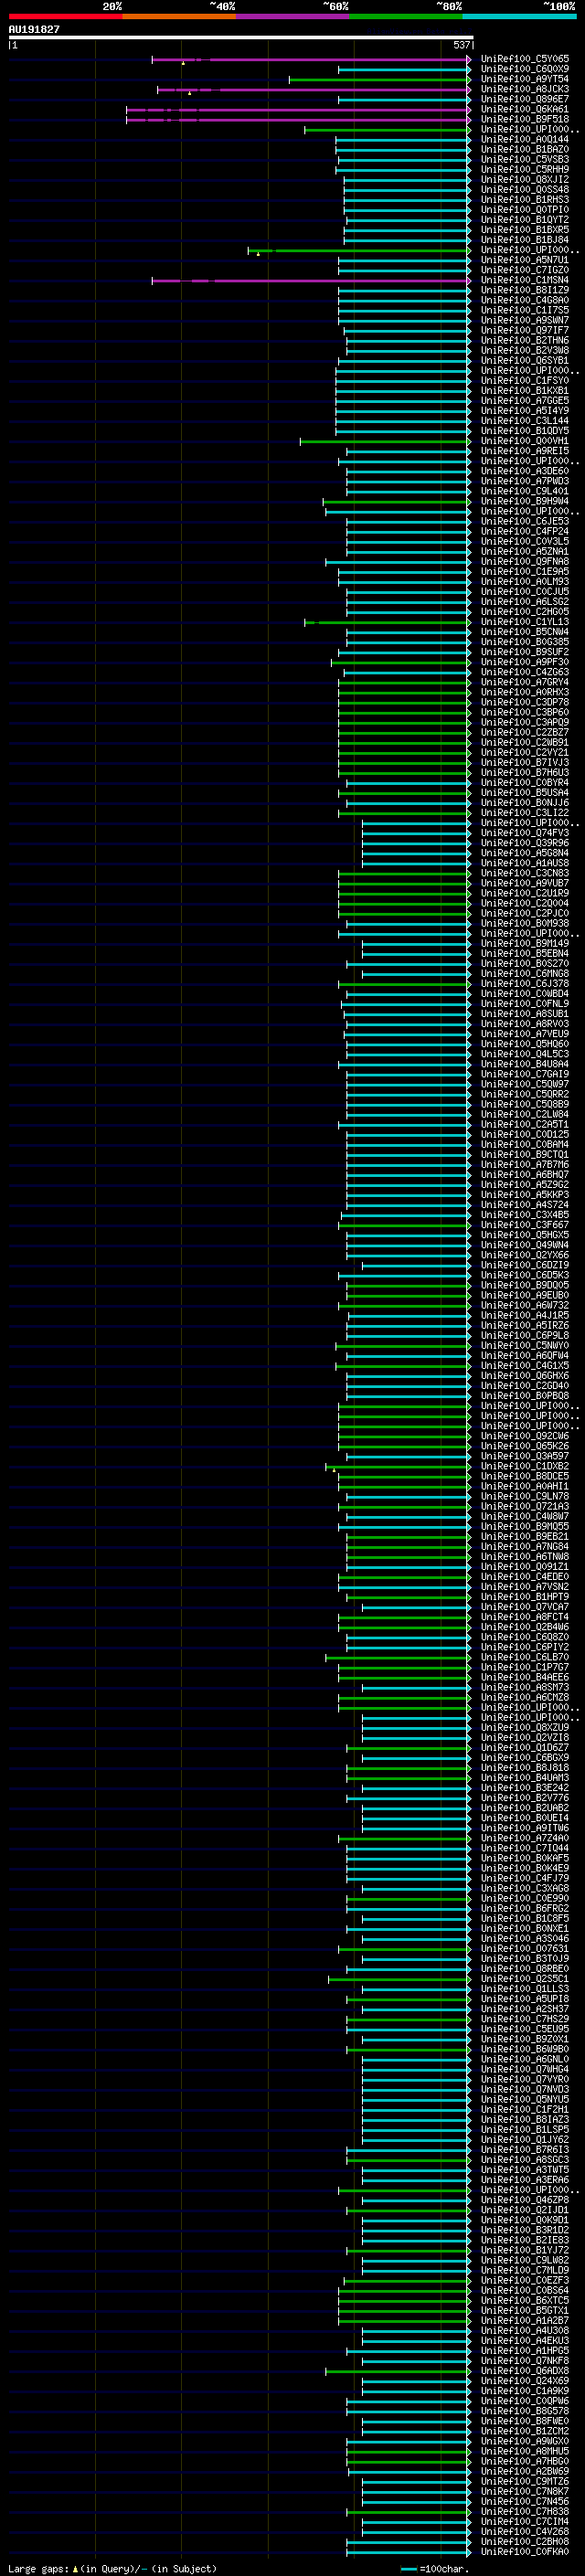
Task: Open hit UniRef100_A9YT54
Action: click(x=524, y=79)
